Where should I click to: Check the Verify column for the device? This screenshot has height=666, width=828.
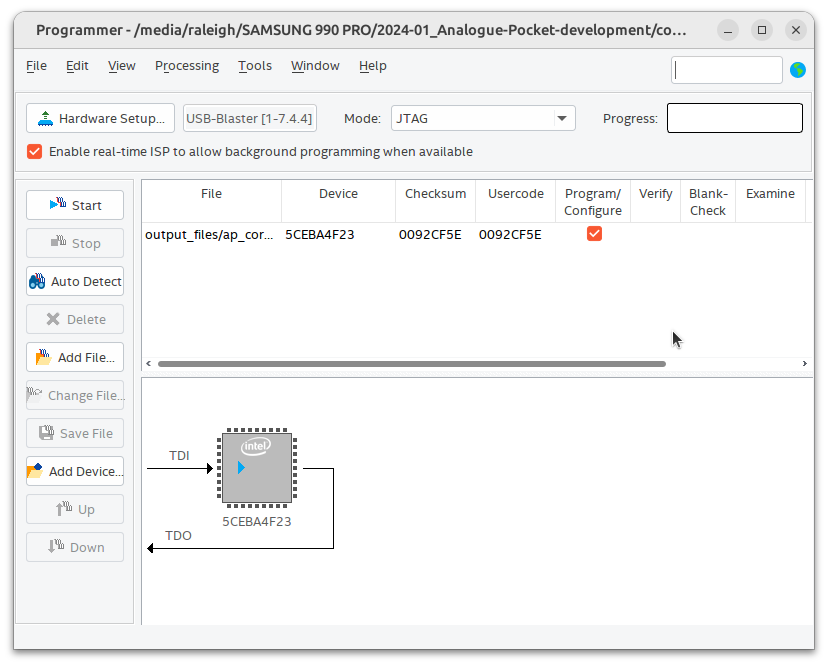[x=655, y=233]
